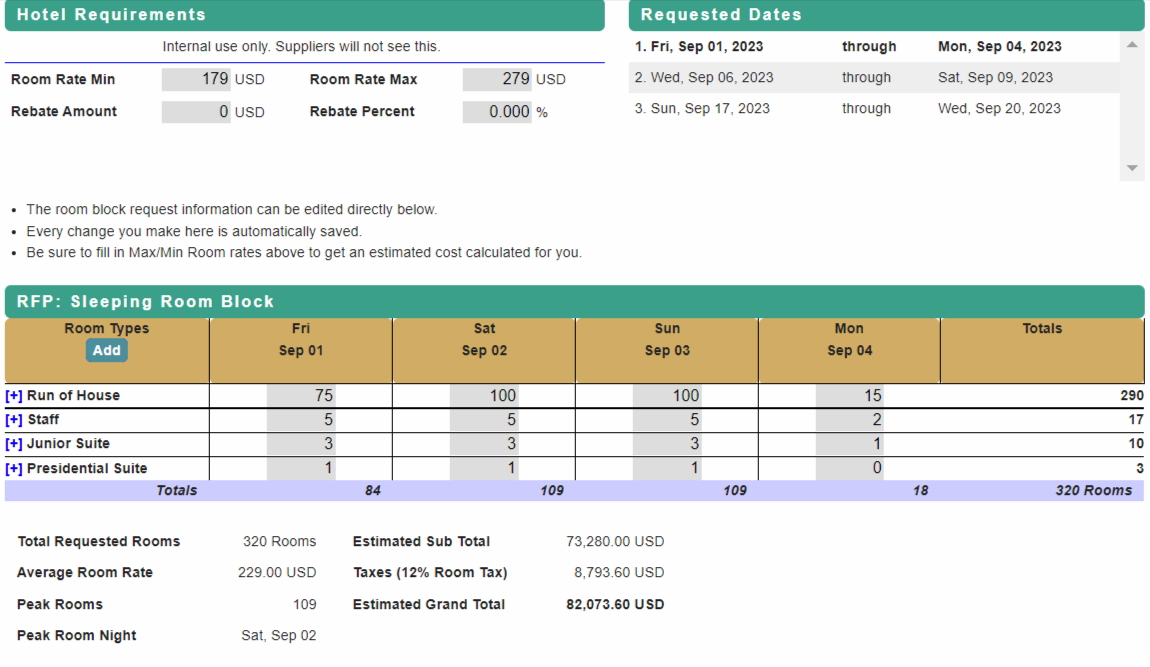The image size is (1150, 667).
Task: Expand the Junior Suite row
Action: (14, 444)
